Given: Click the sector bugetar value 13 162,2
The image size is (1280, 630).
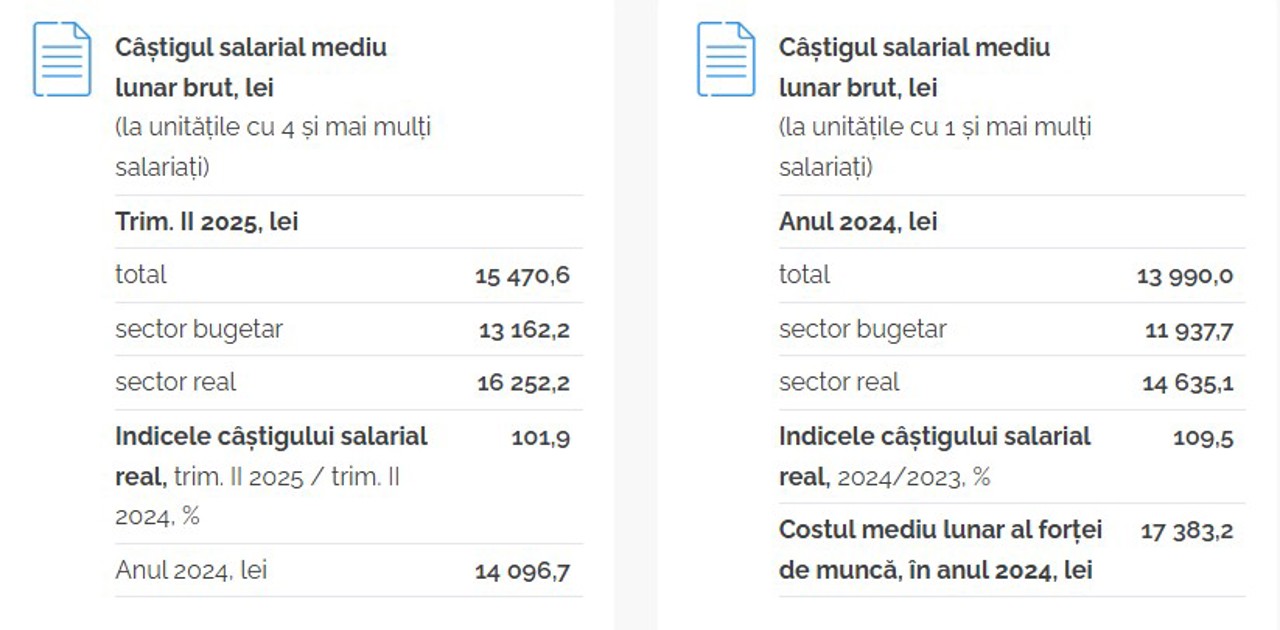Looking at the screenshot, I should [x=524, y=330].
